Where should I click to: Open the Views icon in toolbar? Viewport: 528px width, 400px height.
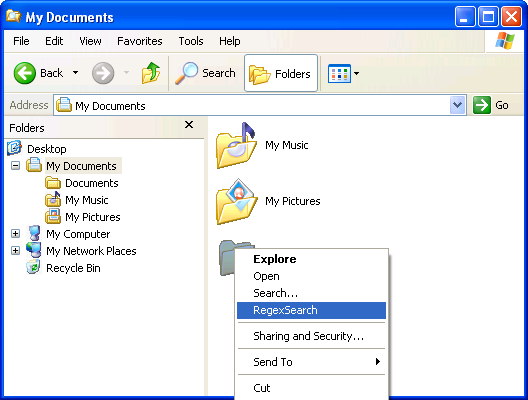click(339, 73)
